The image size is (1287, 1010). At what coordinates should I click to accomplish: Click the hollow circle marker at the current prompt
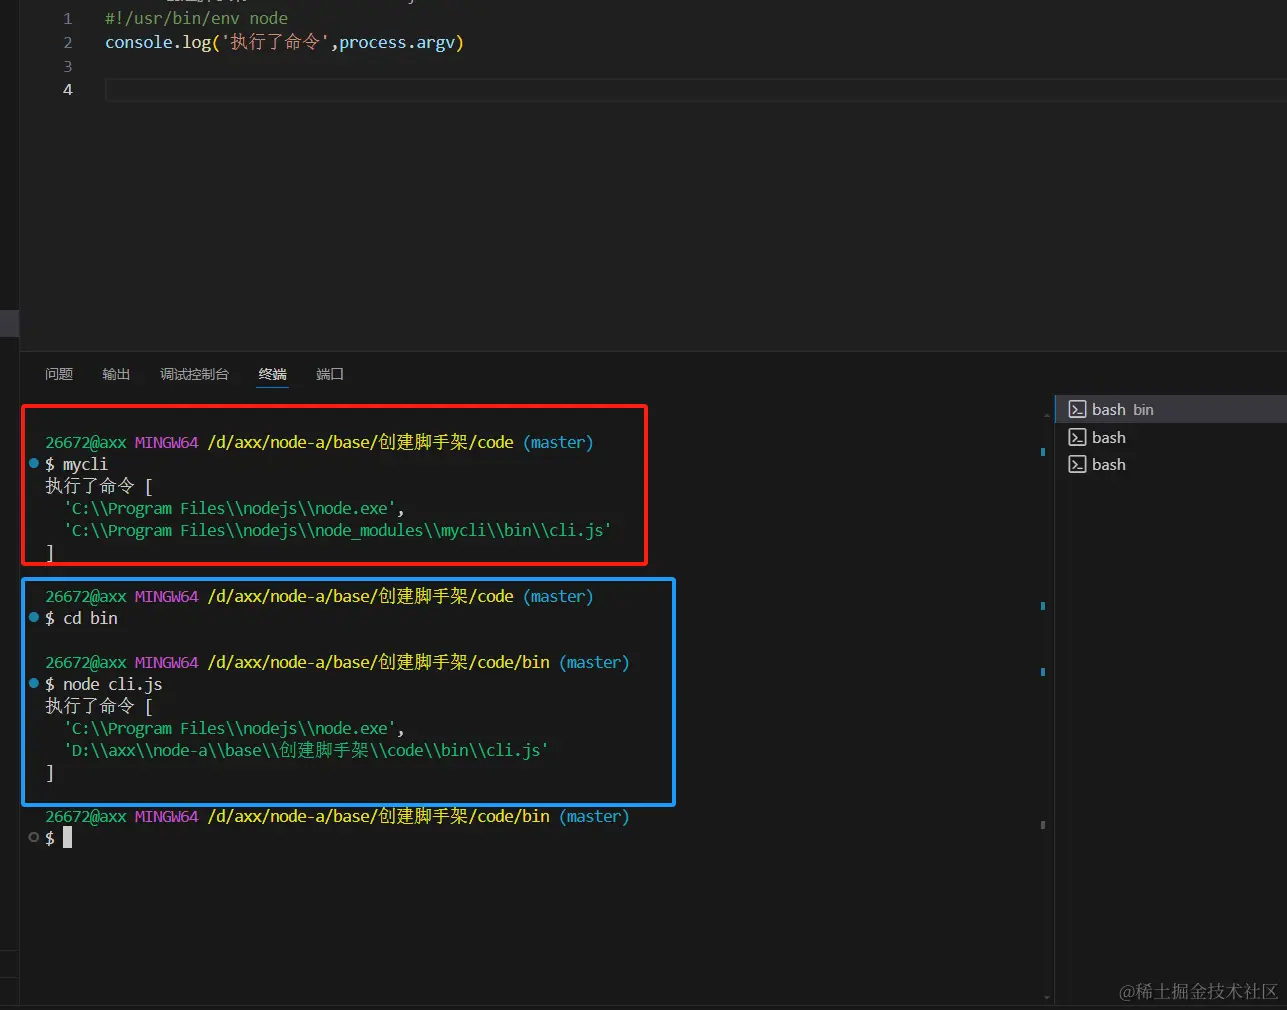(34, 838)
